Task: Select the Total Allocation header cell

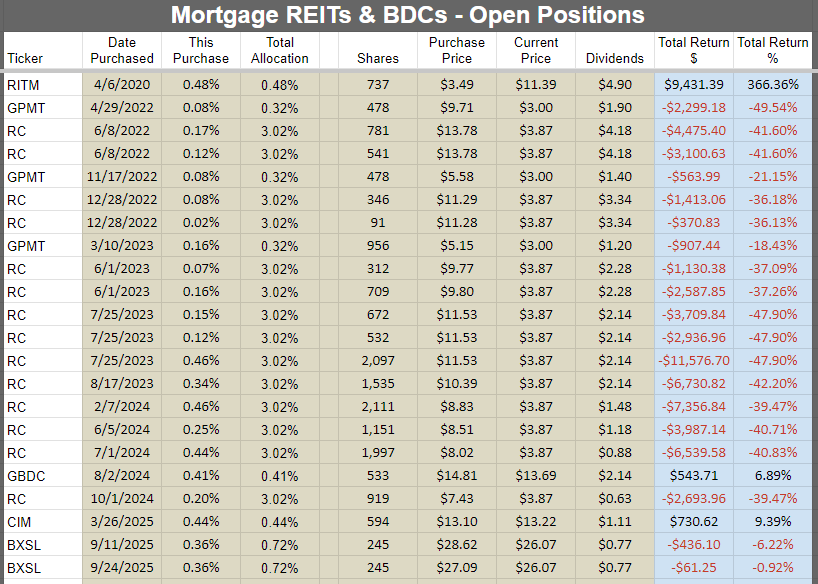Action: 280,50
